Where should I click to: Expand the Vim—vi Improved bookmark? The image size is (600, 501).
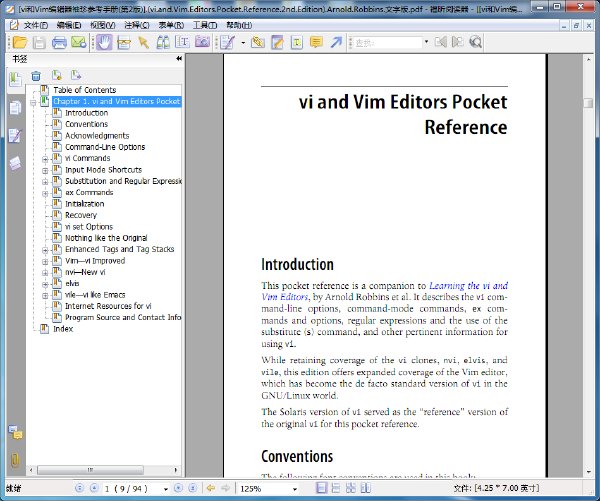tap(45, 261)
